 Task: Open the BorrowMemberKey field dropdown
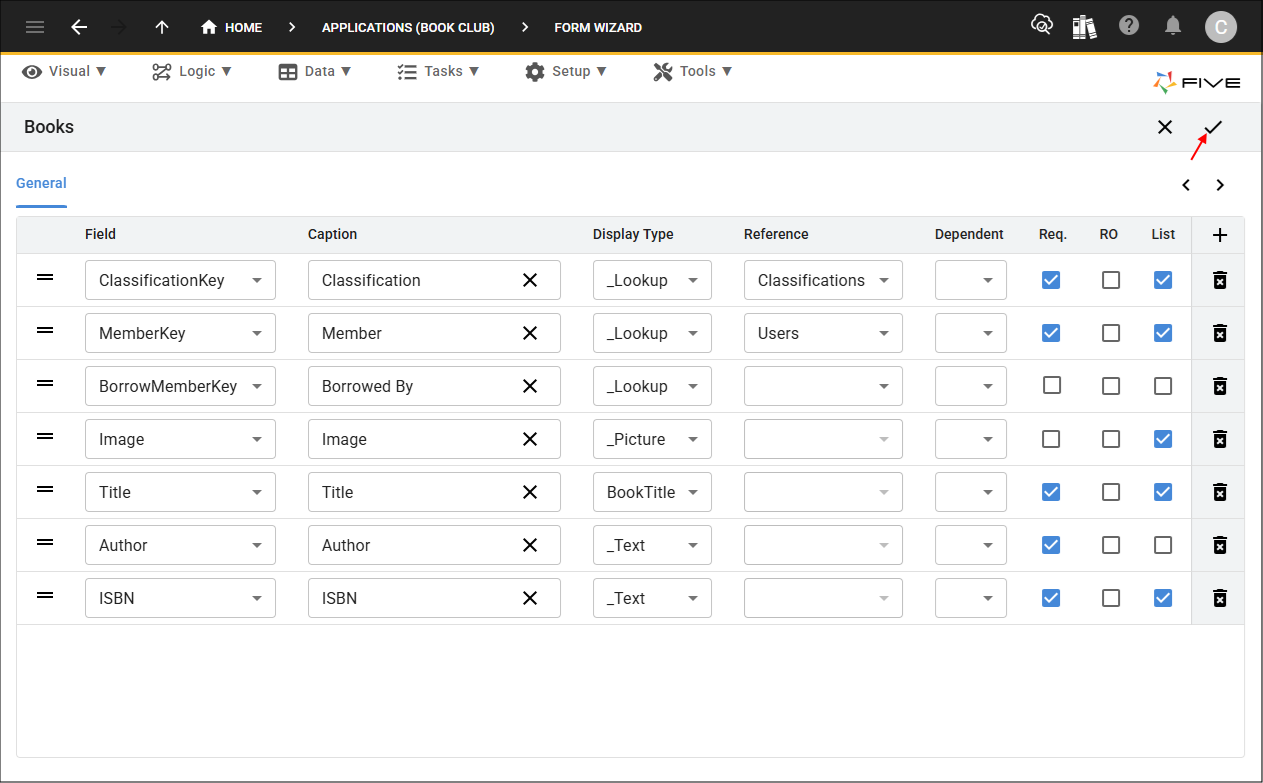(x=180, y=386)
